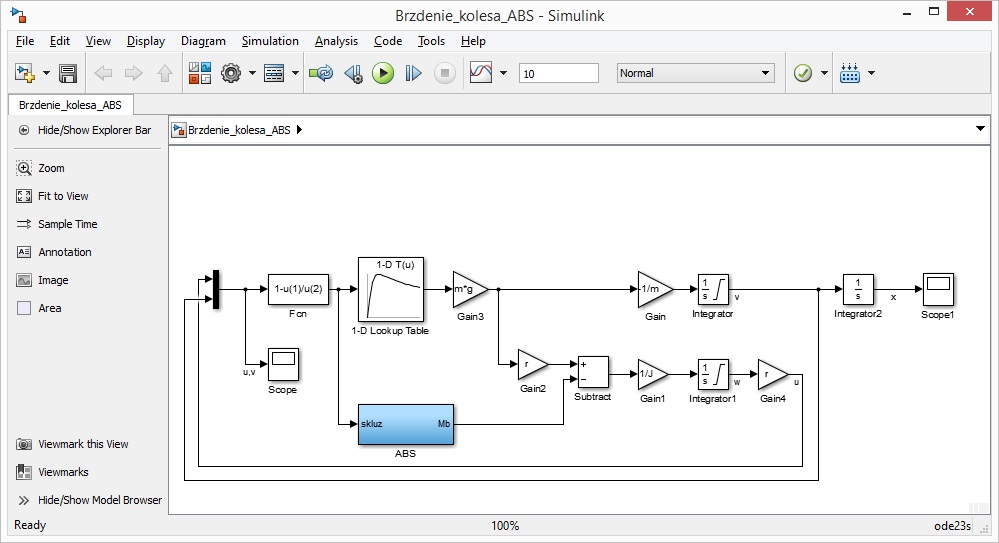This screenshot has height=543, width=999.
Task: Click the ode23s solver status text
Action: (x=952, y=526)
